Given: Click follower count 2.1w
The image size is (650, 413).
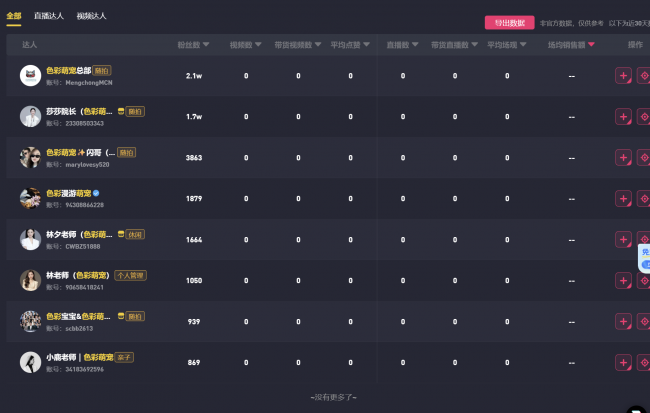Looking at the screenshot, I should [194, 76].
